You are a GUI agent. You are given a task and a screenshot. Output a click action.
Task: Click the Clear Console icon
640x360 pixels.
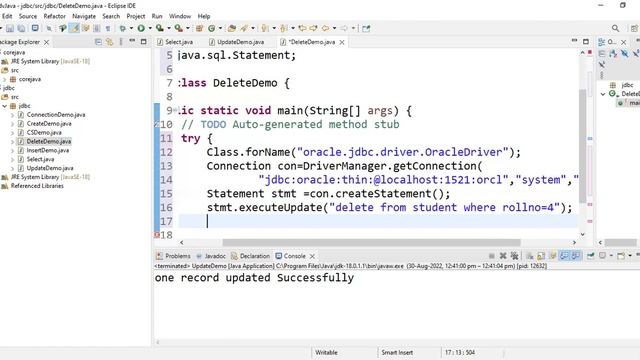[529, 256]
